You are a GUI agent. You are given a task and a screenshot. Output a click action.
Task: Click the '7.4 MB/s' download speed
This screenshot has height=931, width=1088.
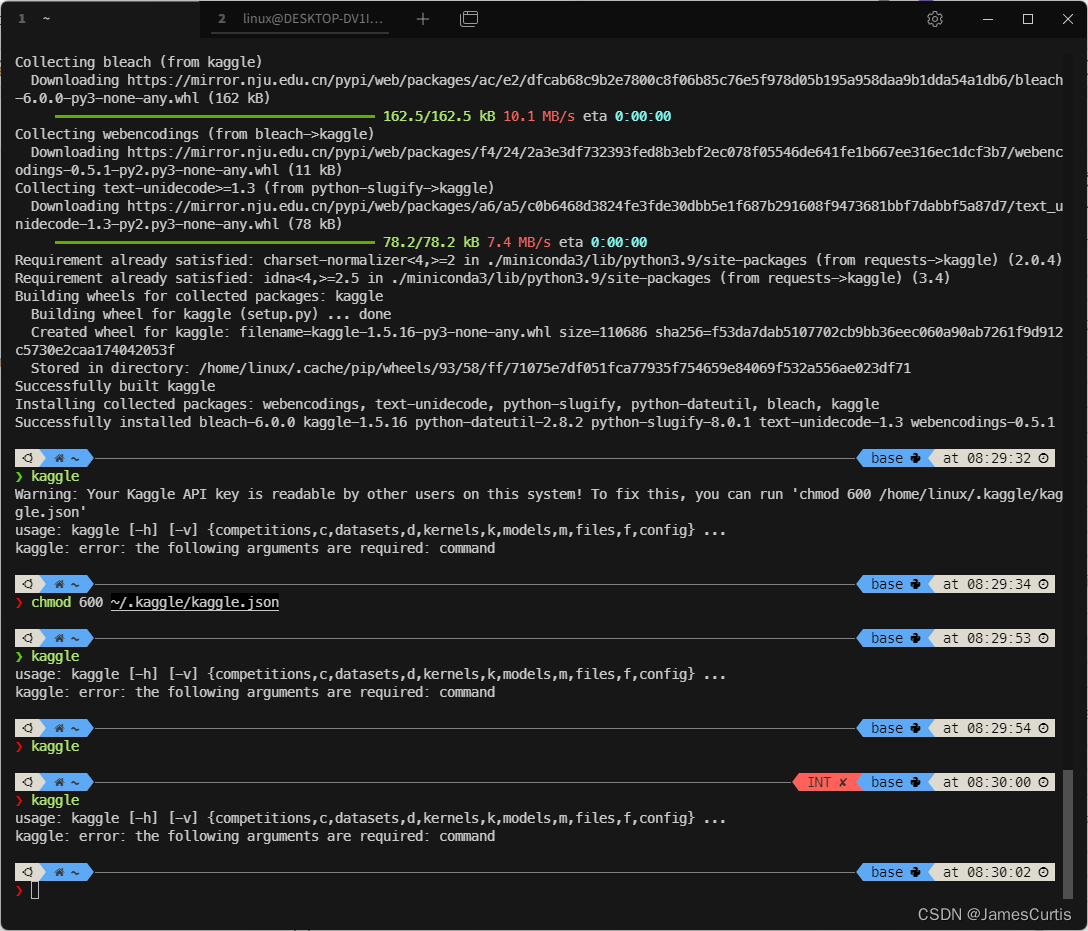tap(518, 242)
